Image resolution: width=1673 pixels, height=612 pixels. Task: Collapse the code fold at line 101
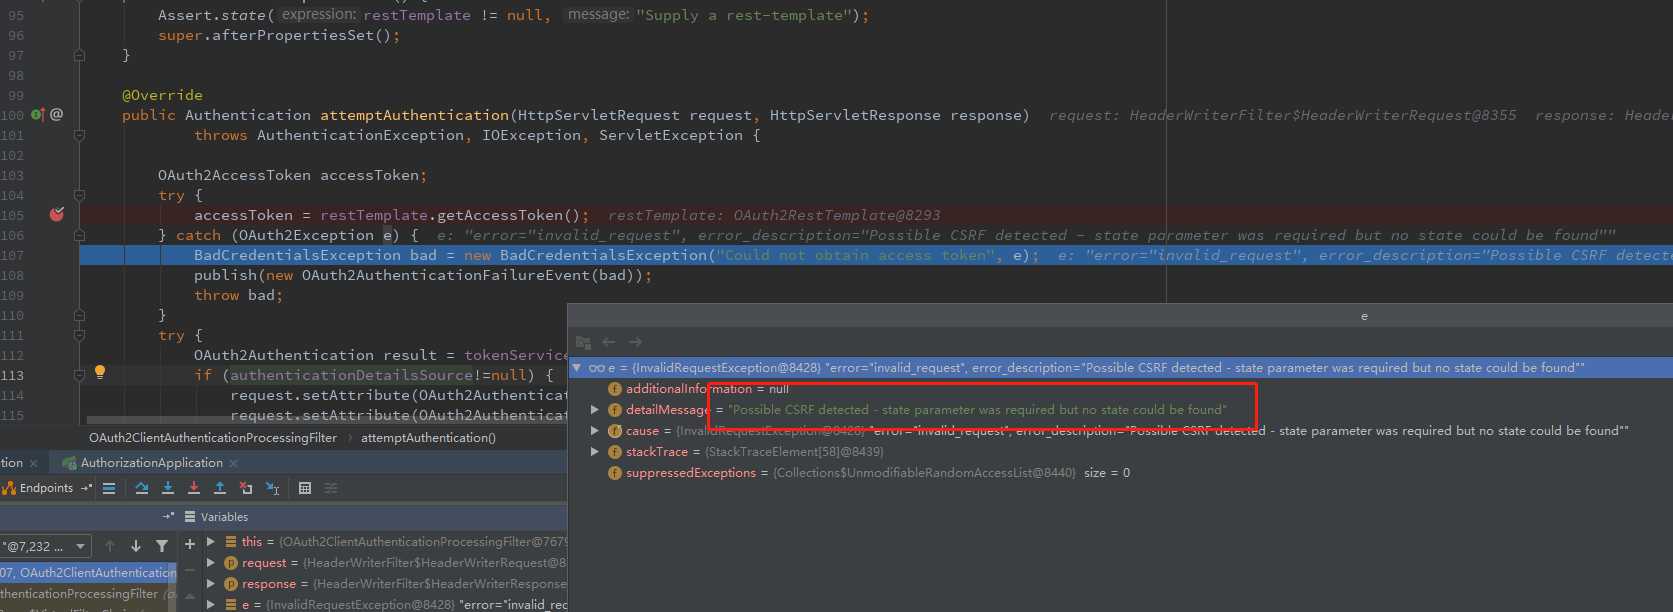(79, 135)
